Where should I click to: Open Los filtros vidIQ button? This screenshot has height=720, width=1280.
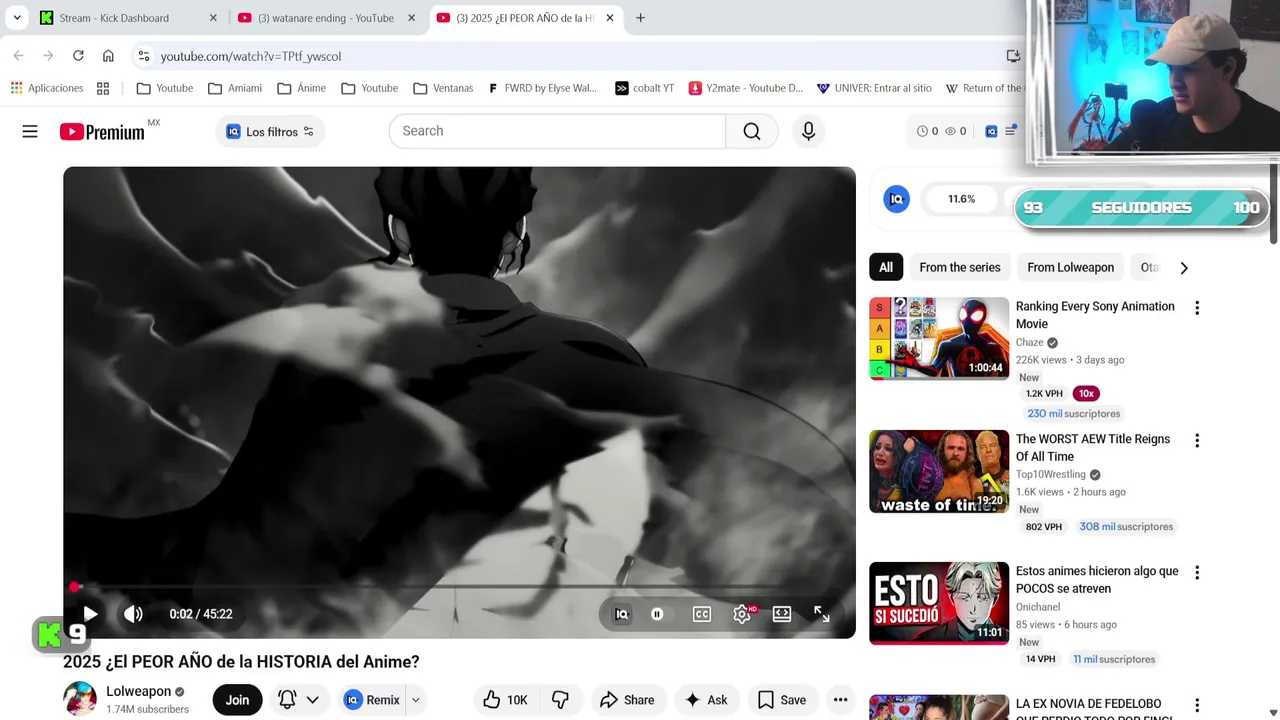point(270,131)
